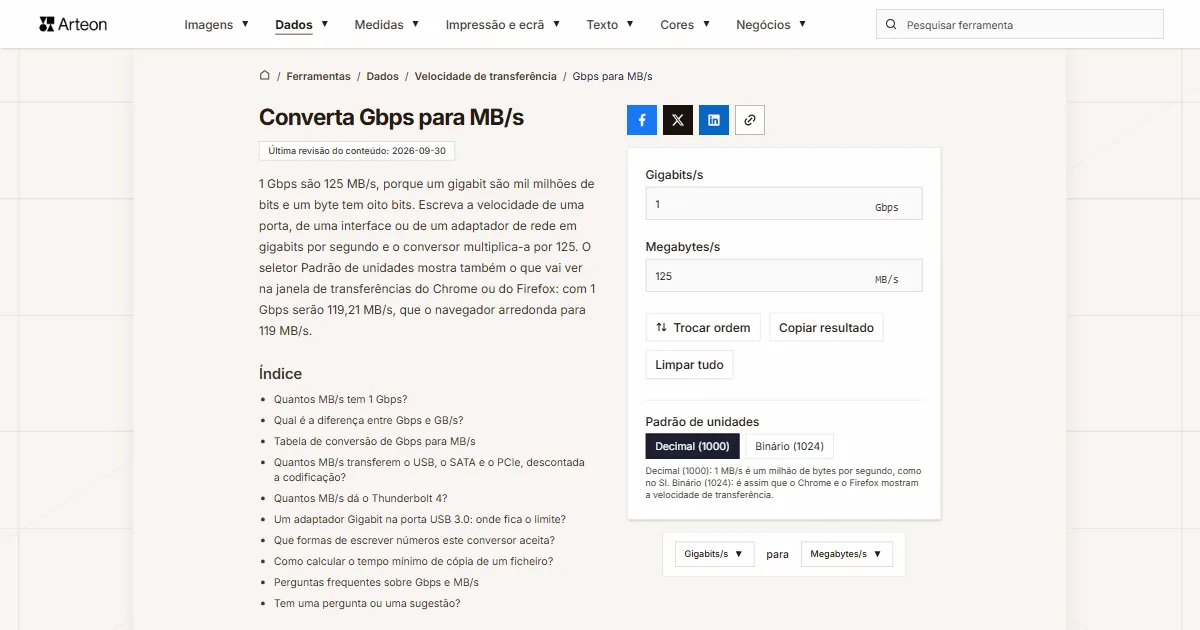The width and height of the screenshot is (1200, 630).
Task: Click the Converta Gbps para MB/s heading
Action: click(x=391, y=117)
